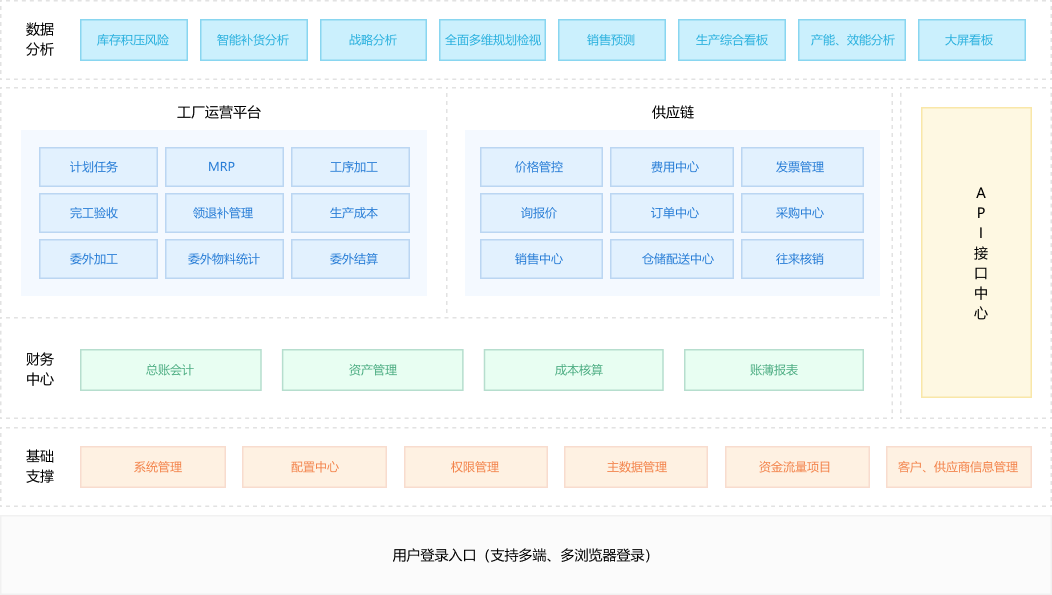Select 仓储配送中心 module
Viewport: 1052px width, 595px height.
(671, 259)
